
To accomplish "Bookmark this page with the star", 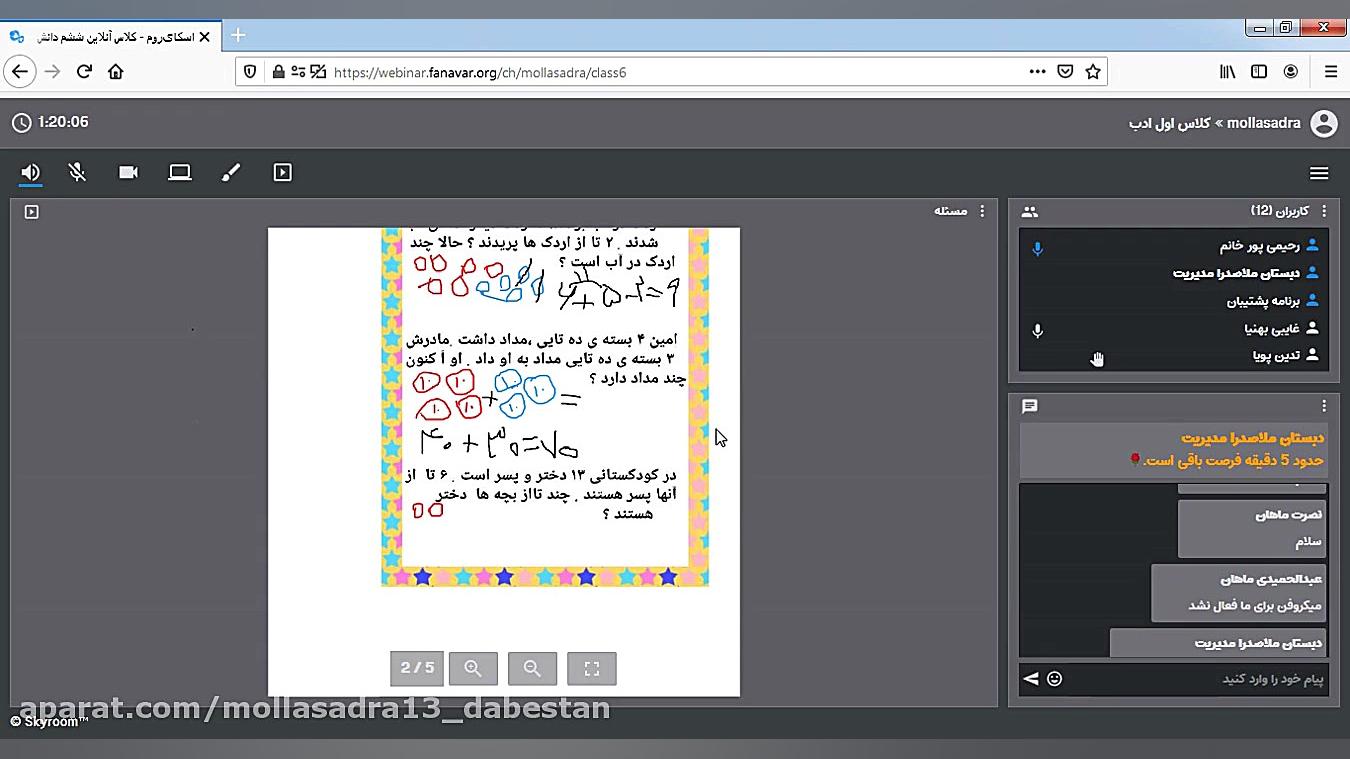I will (1093, 72).
